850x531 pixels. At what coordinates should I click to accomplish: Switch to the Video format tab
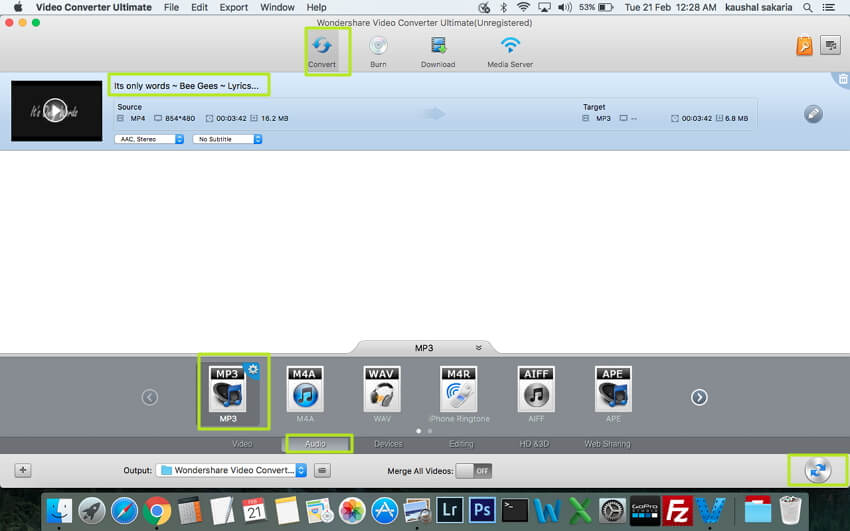(242, 444)
